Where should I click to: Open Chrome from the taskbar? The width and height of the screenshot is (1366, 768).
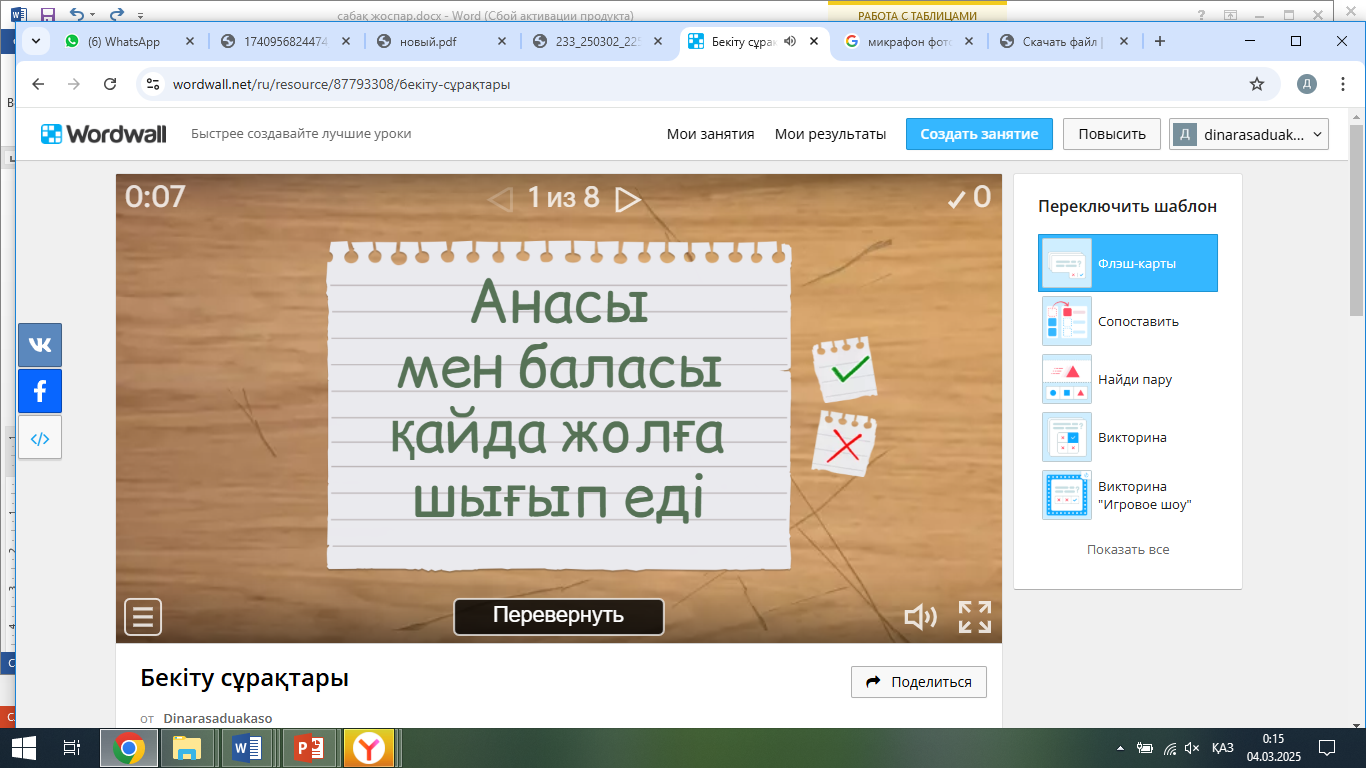tap(129, 747)
